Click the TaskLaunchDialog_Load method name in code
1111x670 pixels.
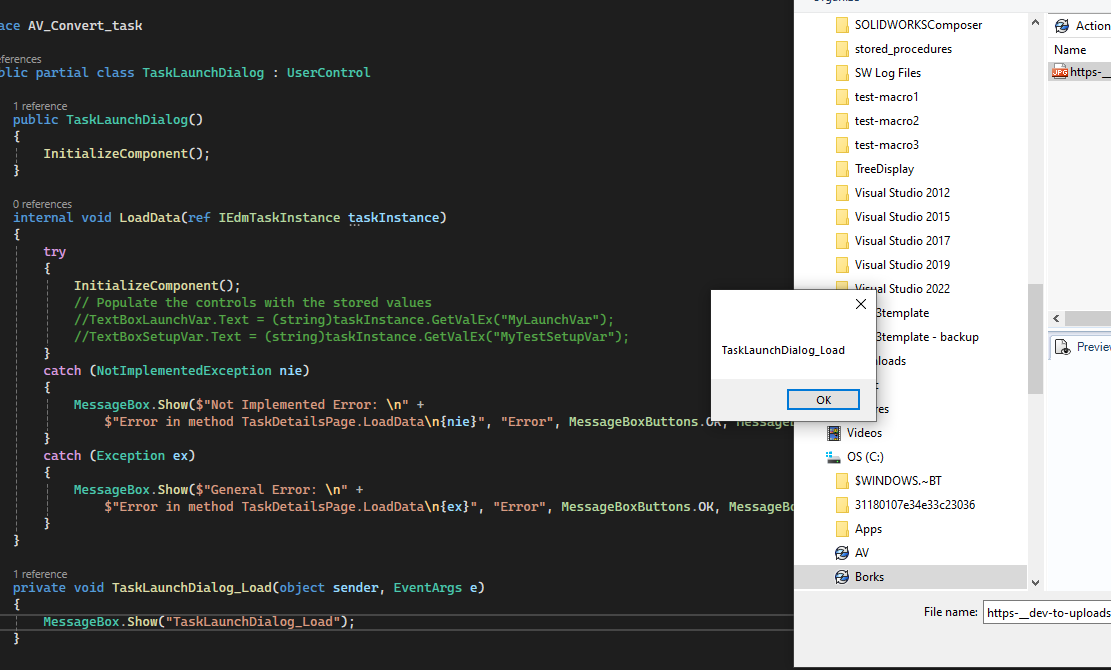click(191, 588)
